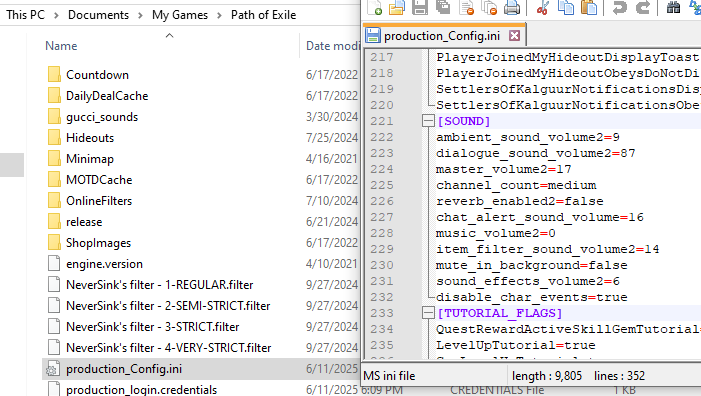Click the Paste clipboard icon
This screenshot has height=396, width=701.
tap(589, 8)
